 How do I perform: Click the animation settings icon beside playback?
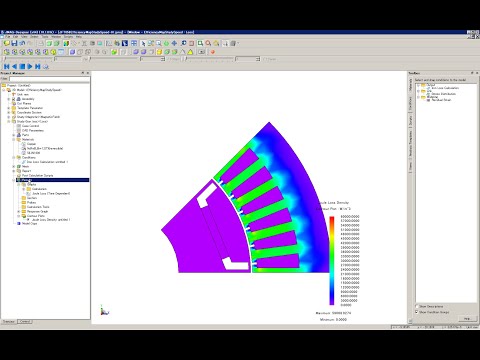click(45, 66)
